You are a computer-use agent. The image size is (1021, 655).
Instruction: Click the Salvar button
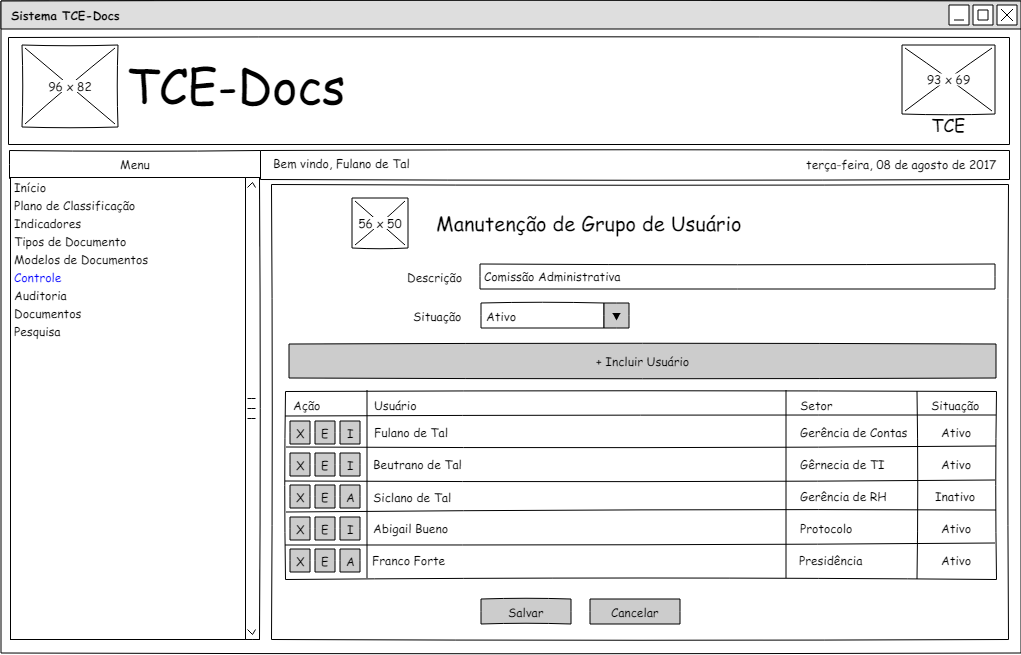pyautogui.click(x=525, y=612)
